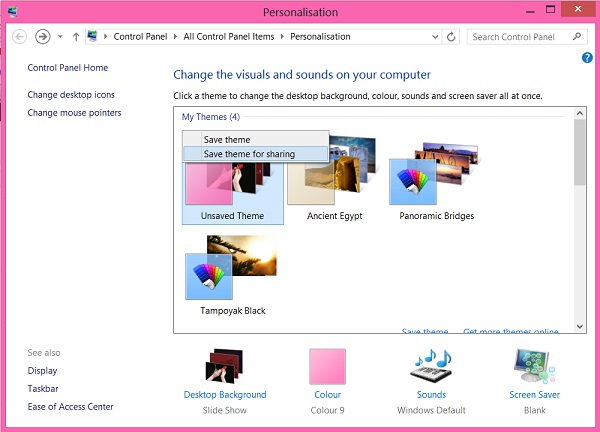Go up one folder level arrow

click(76, 37)
